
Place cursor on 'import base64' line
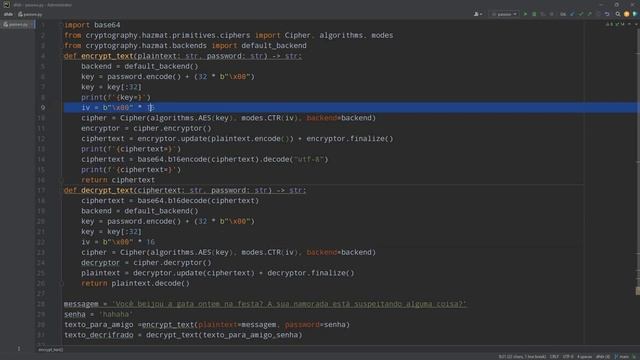tap(92, 25)
